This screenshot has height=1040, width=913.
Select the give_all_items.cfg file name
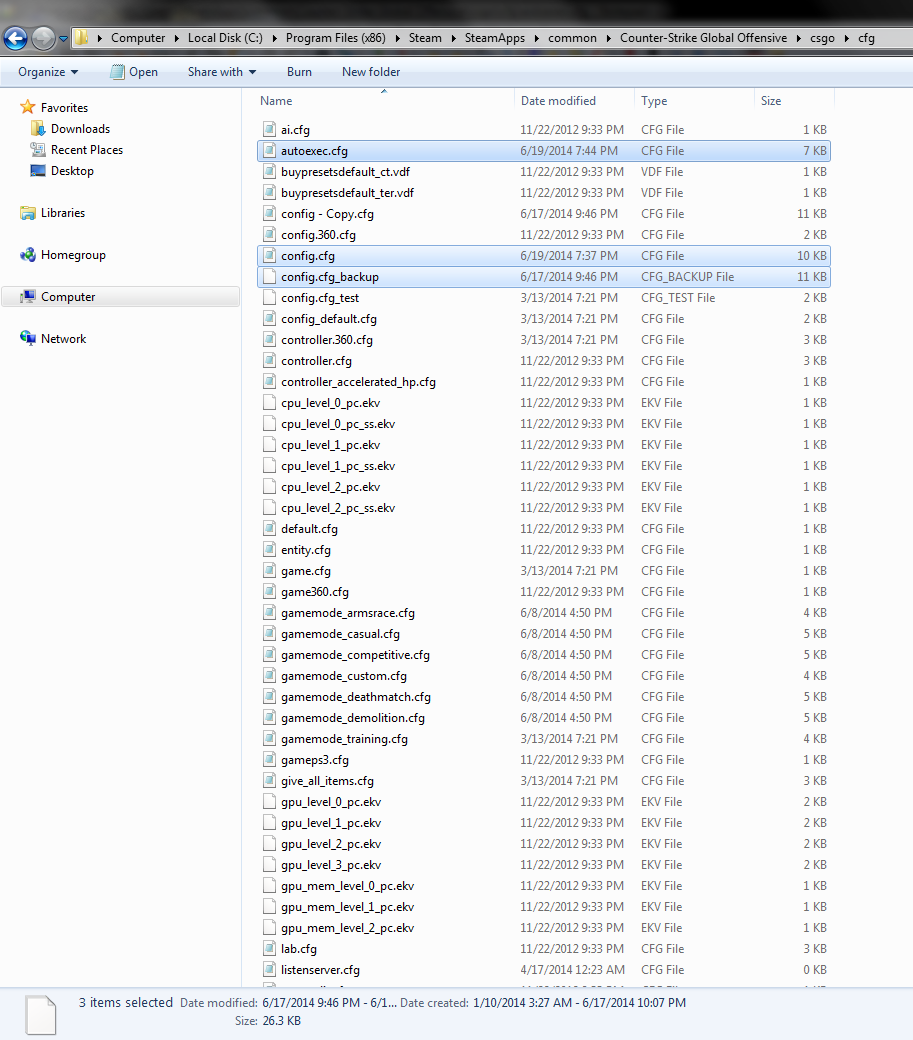click(x=327, y=781)
